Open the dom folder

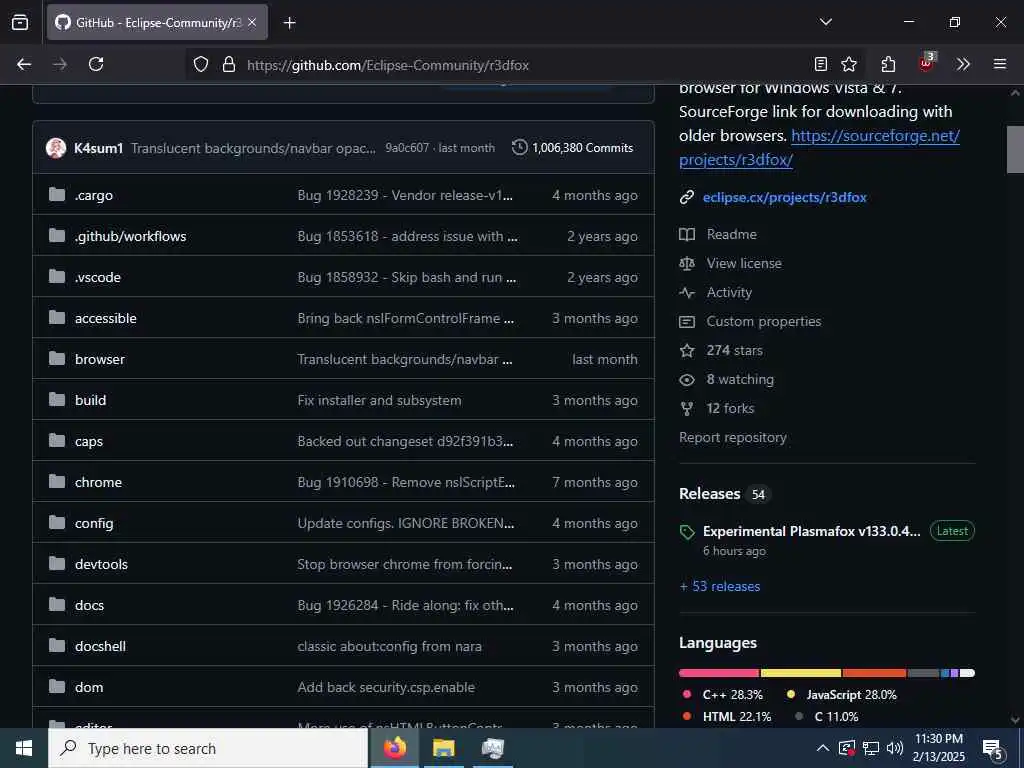pyautogui.click(x=89, y=687)
